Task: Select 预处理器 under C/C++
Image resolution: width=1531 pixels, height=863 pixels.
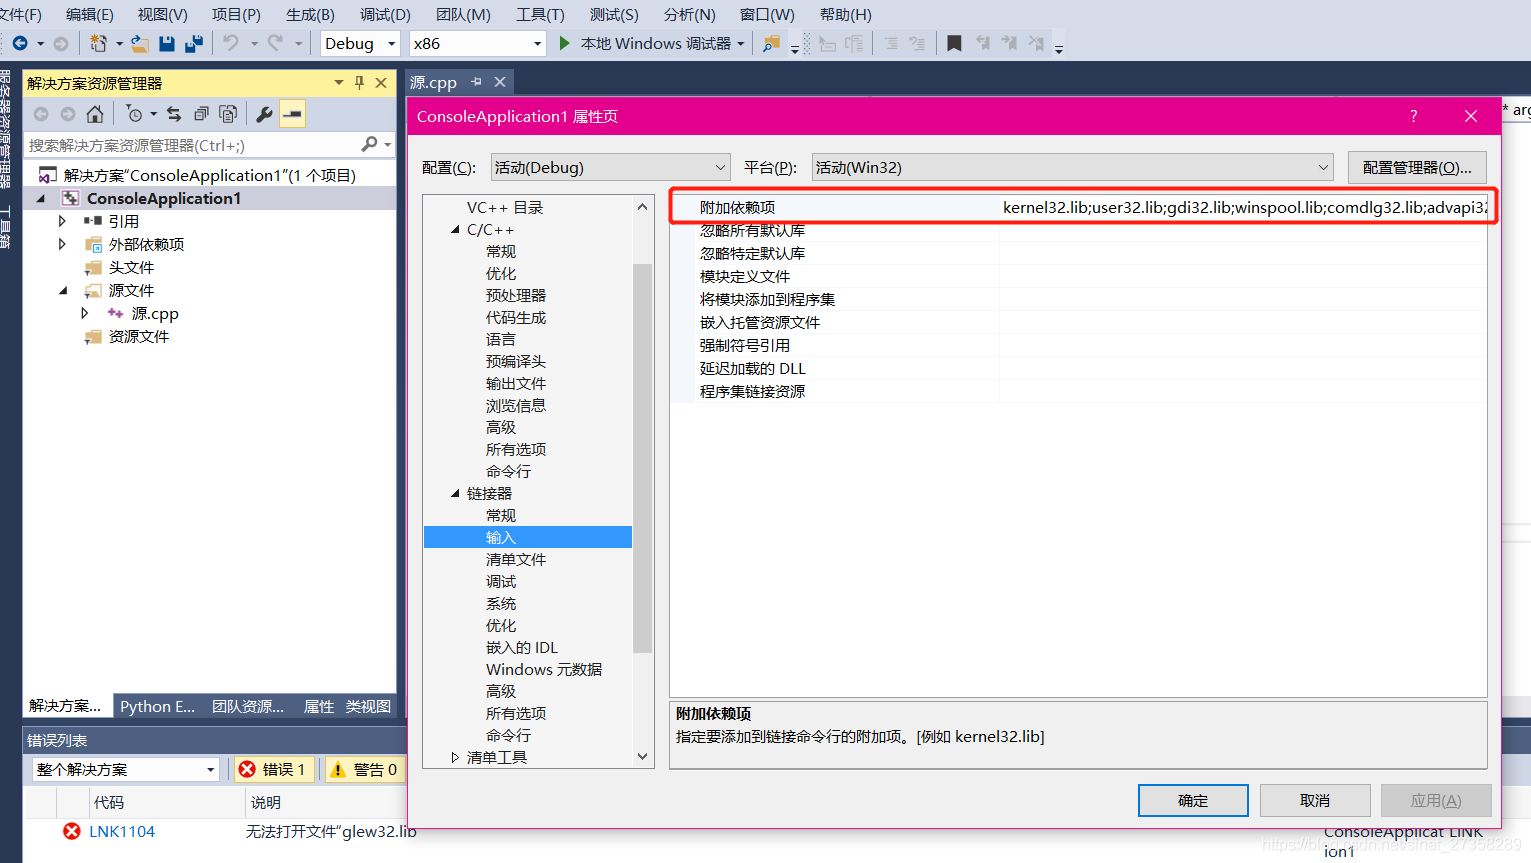Action: point(516,296)
